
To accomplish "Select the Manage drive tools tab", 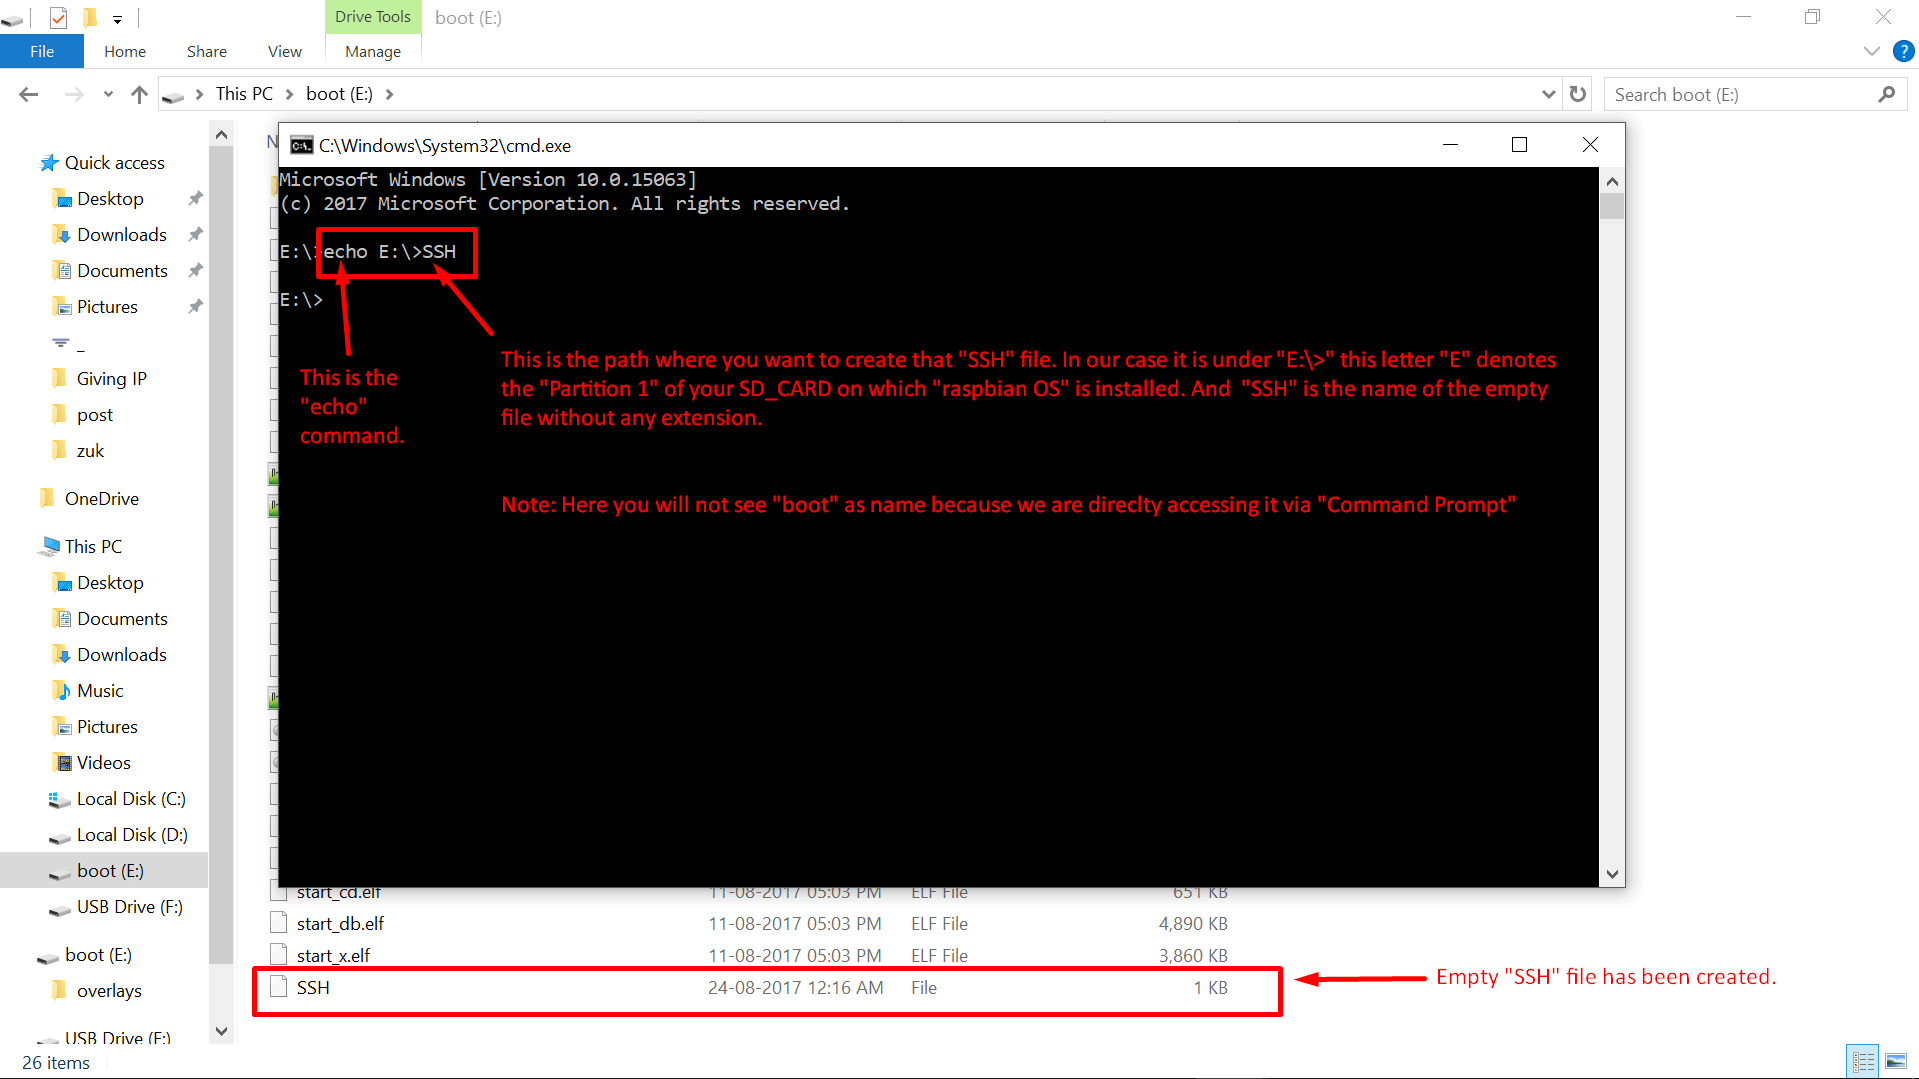I will pyautogui.click(x=373, y=51).
